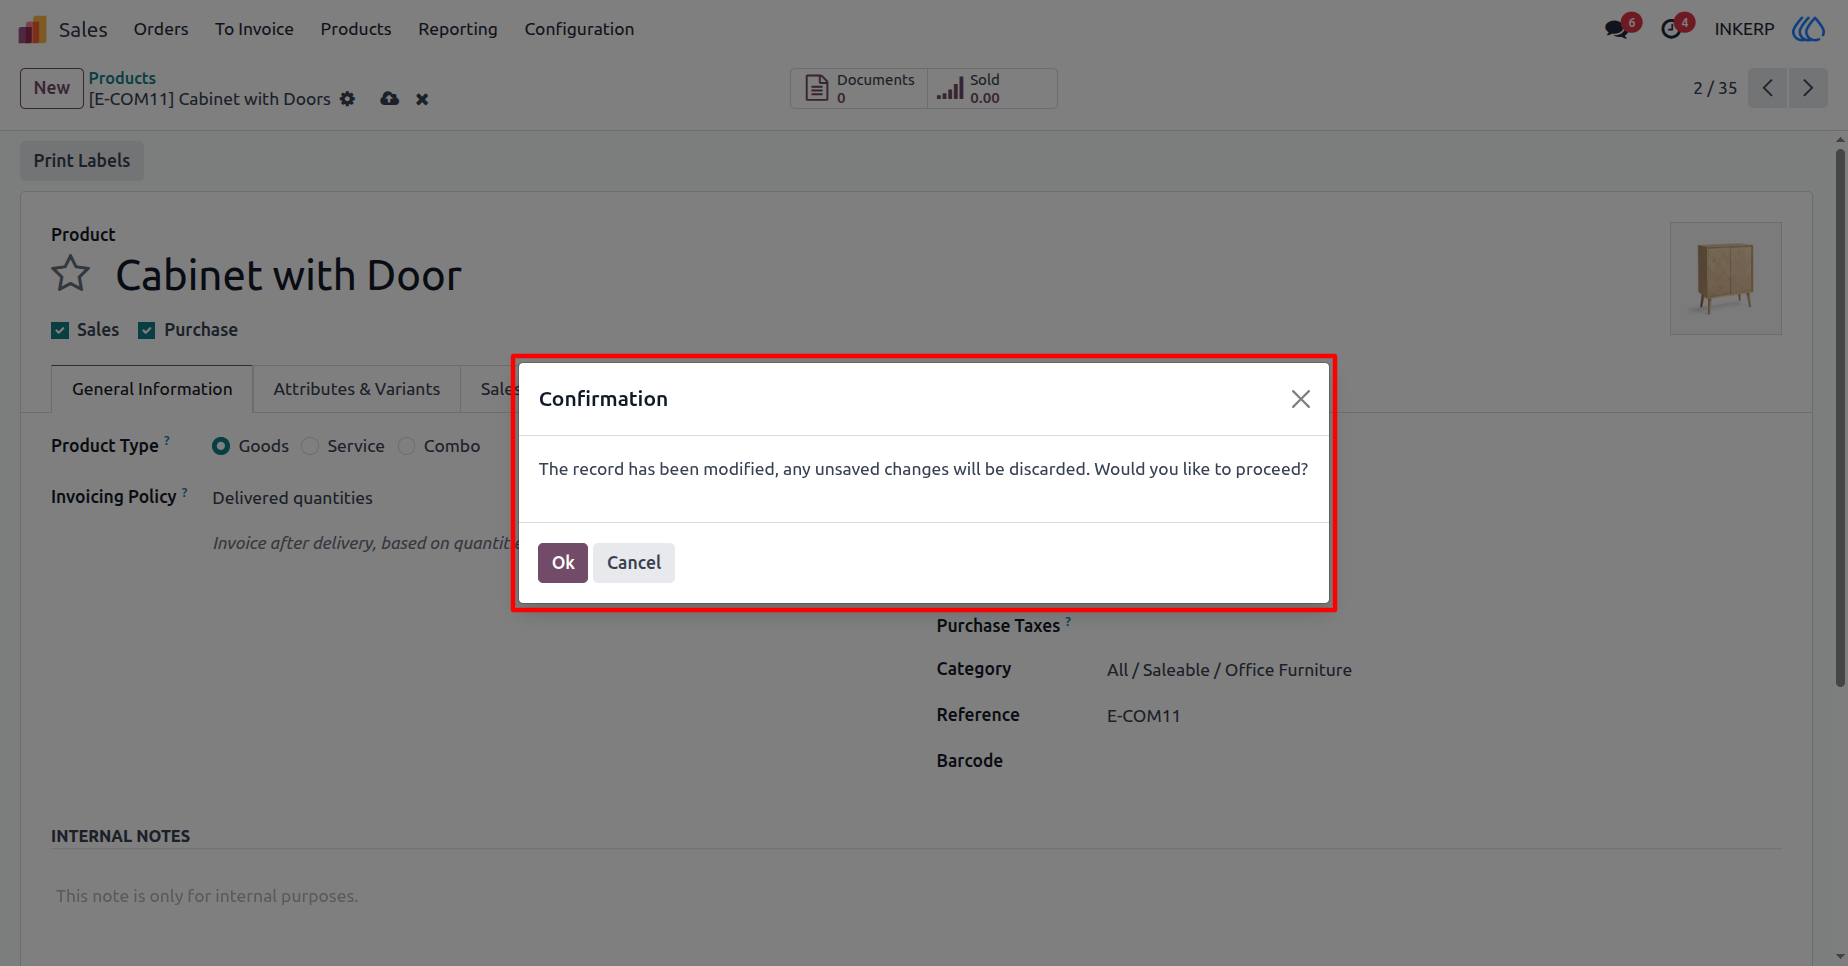This screenshot has height=966, width=1848.
Task: Click the Product Type help question mark
Action: click(x=167, y=440)
